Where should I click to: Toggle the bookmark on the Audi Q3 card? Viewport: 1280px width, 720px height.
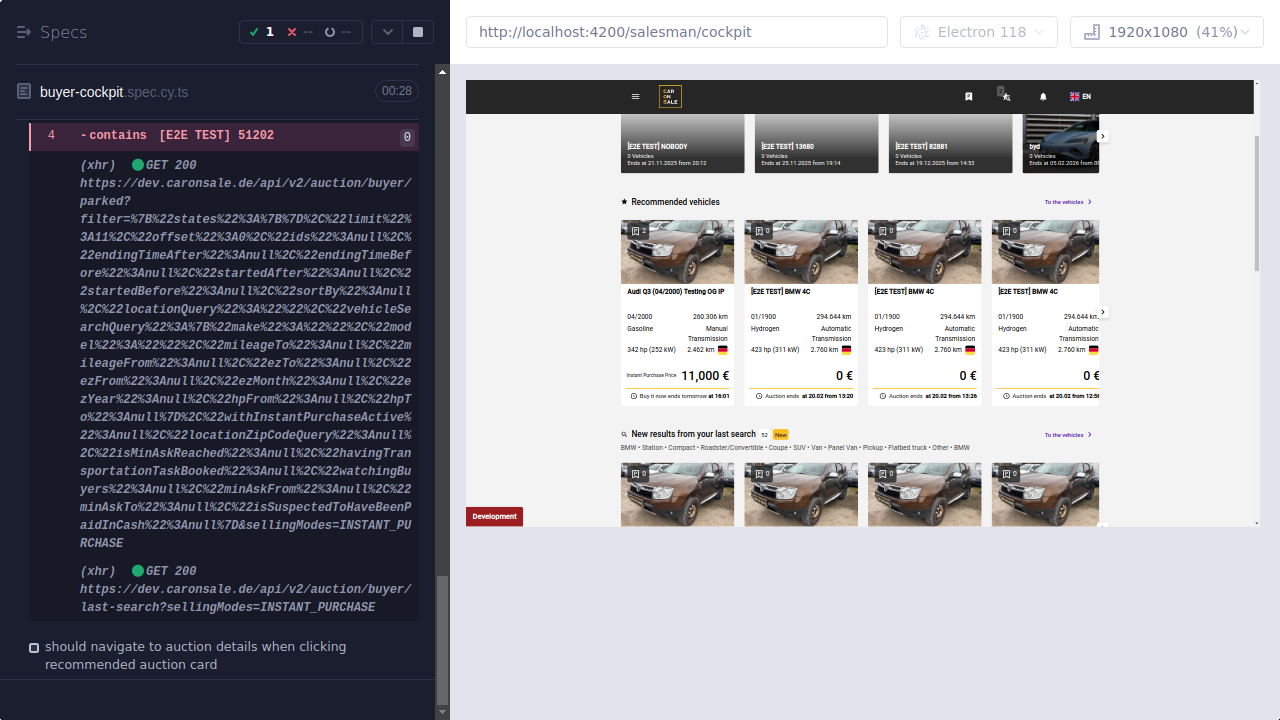(634, 230)
